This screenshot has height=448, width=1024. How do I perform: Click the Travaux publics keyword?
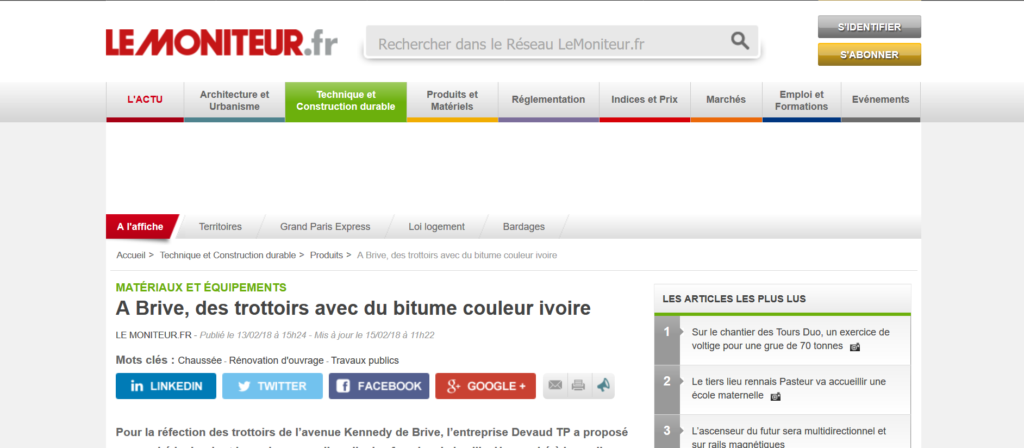(364, 360)
